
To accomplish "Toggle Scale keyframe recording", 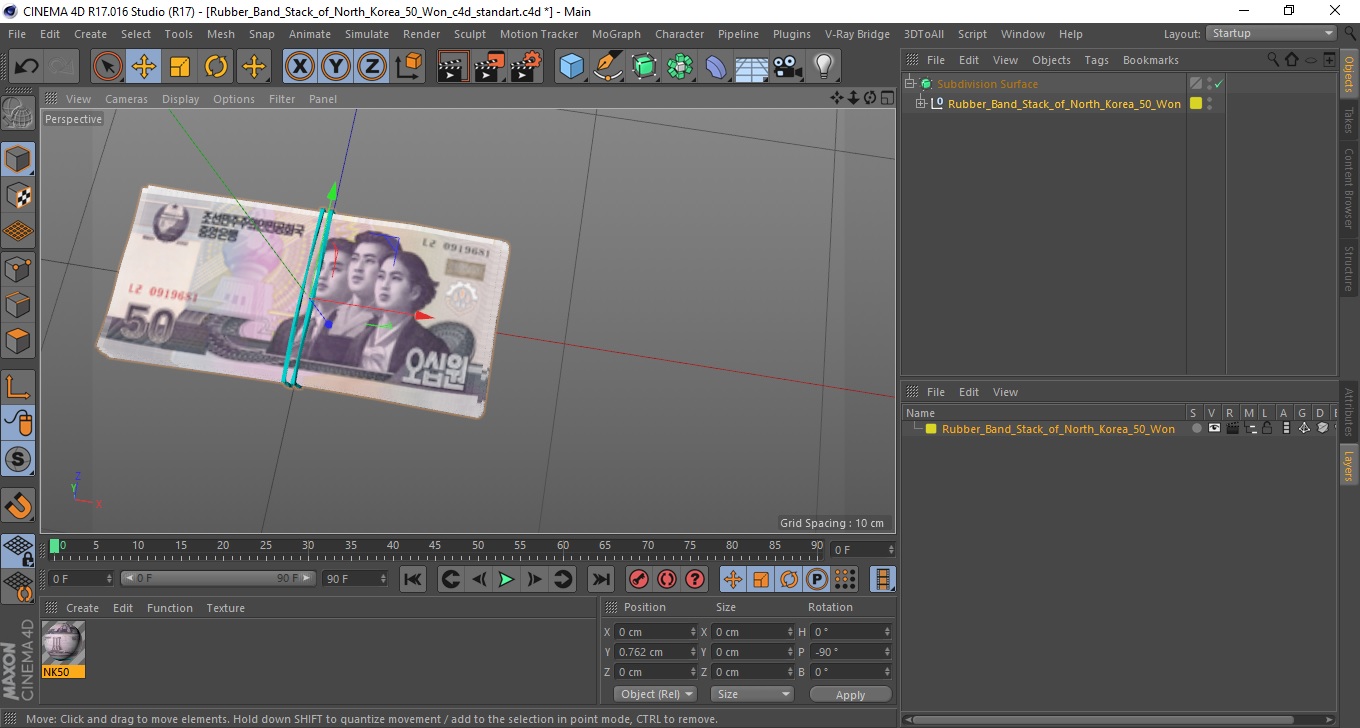I will [761, 579].
